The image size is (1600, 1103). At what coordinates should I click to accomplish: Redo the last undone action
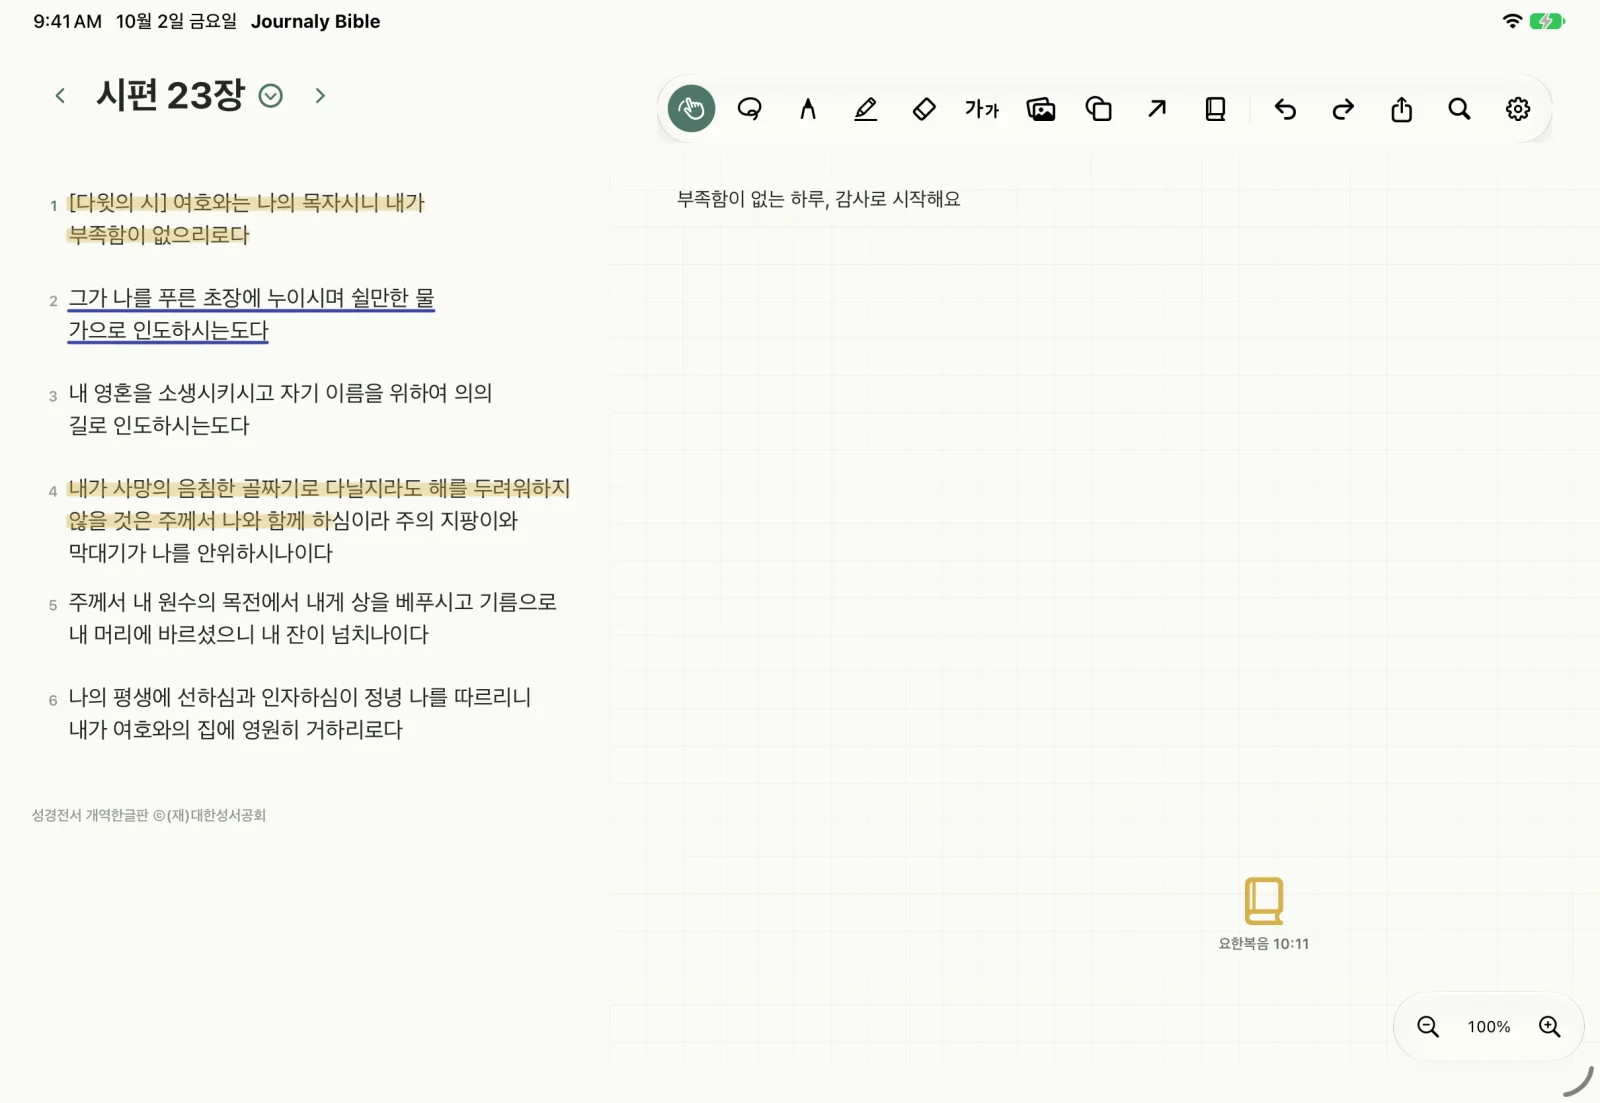(x=1343, y=109)
